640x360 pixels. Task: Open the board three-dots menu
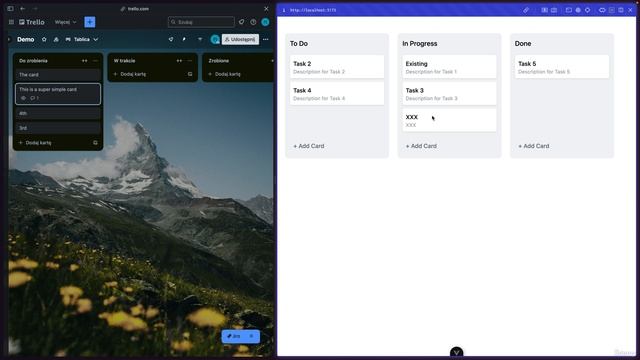pyautogui.click(x=266, y=40)
